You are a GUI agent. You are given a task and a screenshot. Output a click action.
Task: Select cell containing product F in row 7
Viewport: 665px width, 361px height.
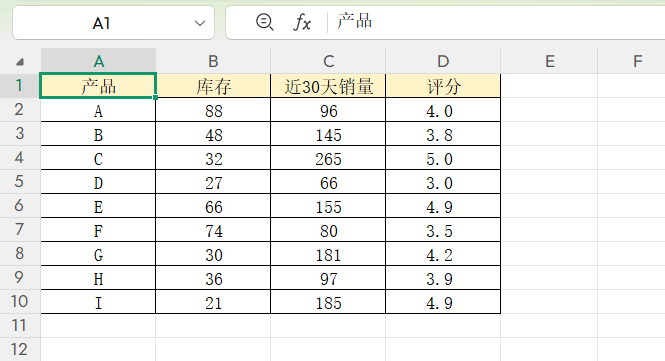(x=98, y=230)
